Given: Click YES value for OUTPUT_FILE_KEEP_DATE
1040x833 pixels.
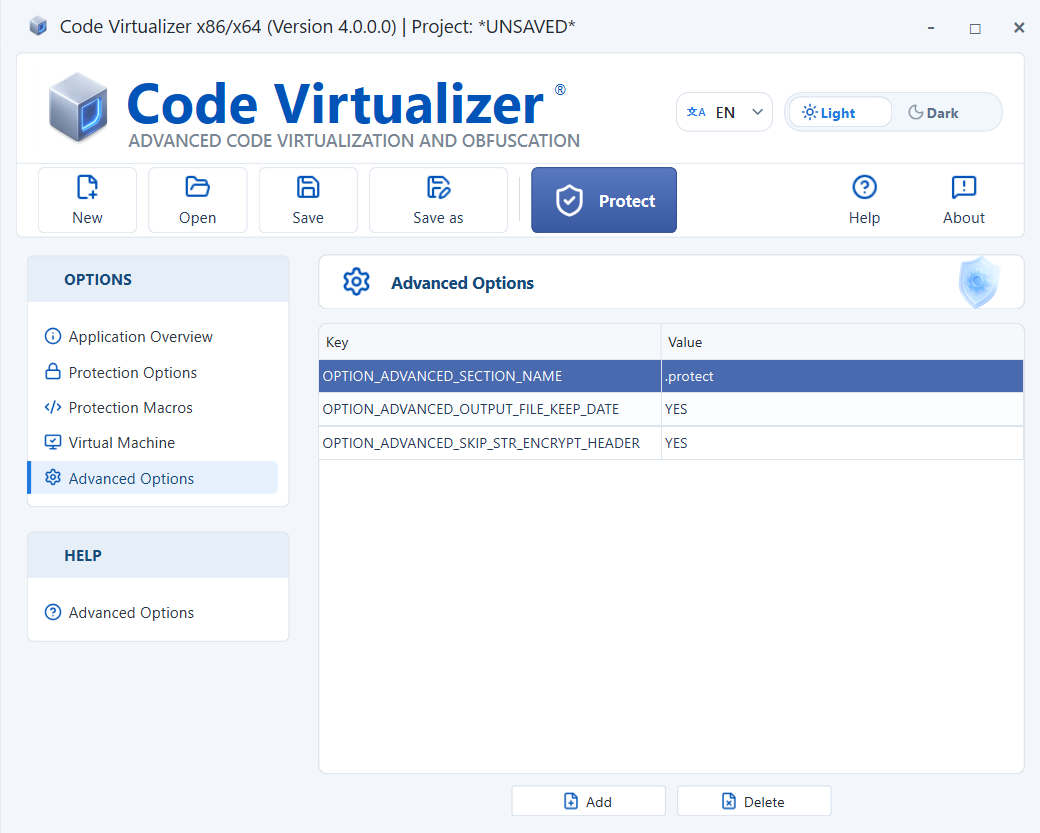Looking at the screenshot, I should pos(842,409).
